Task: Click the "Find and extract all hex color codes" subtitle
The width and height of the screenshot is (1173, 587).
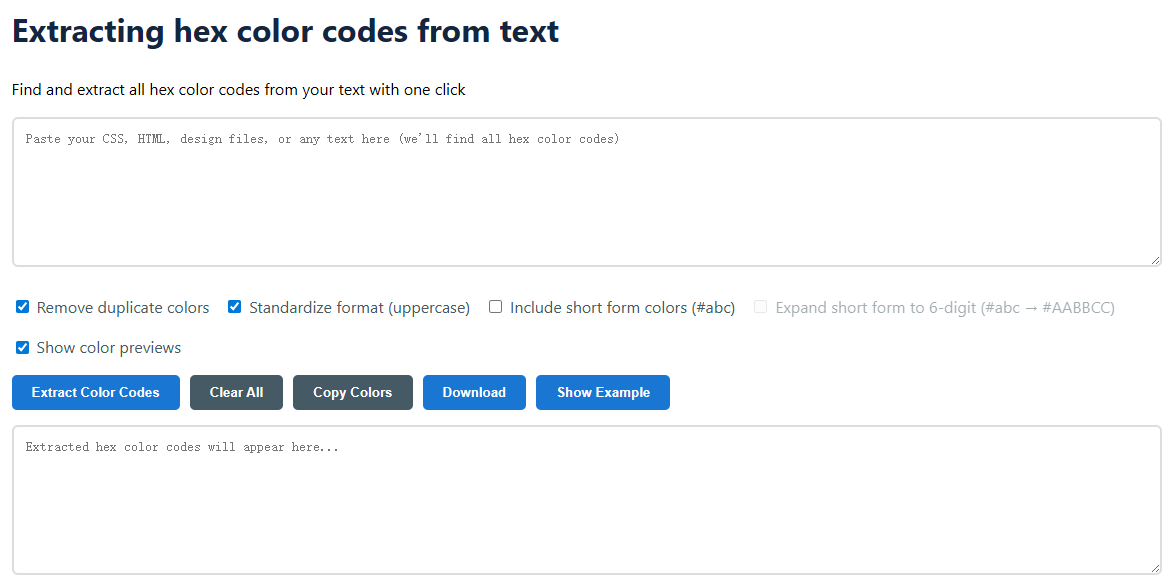Action: coord(239,90)
